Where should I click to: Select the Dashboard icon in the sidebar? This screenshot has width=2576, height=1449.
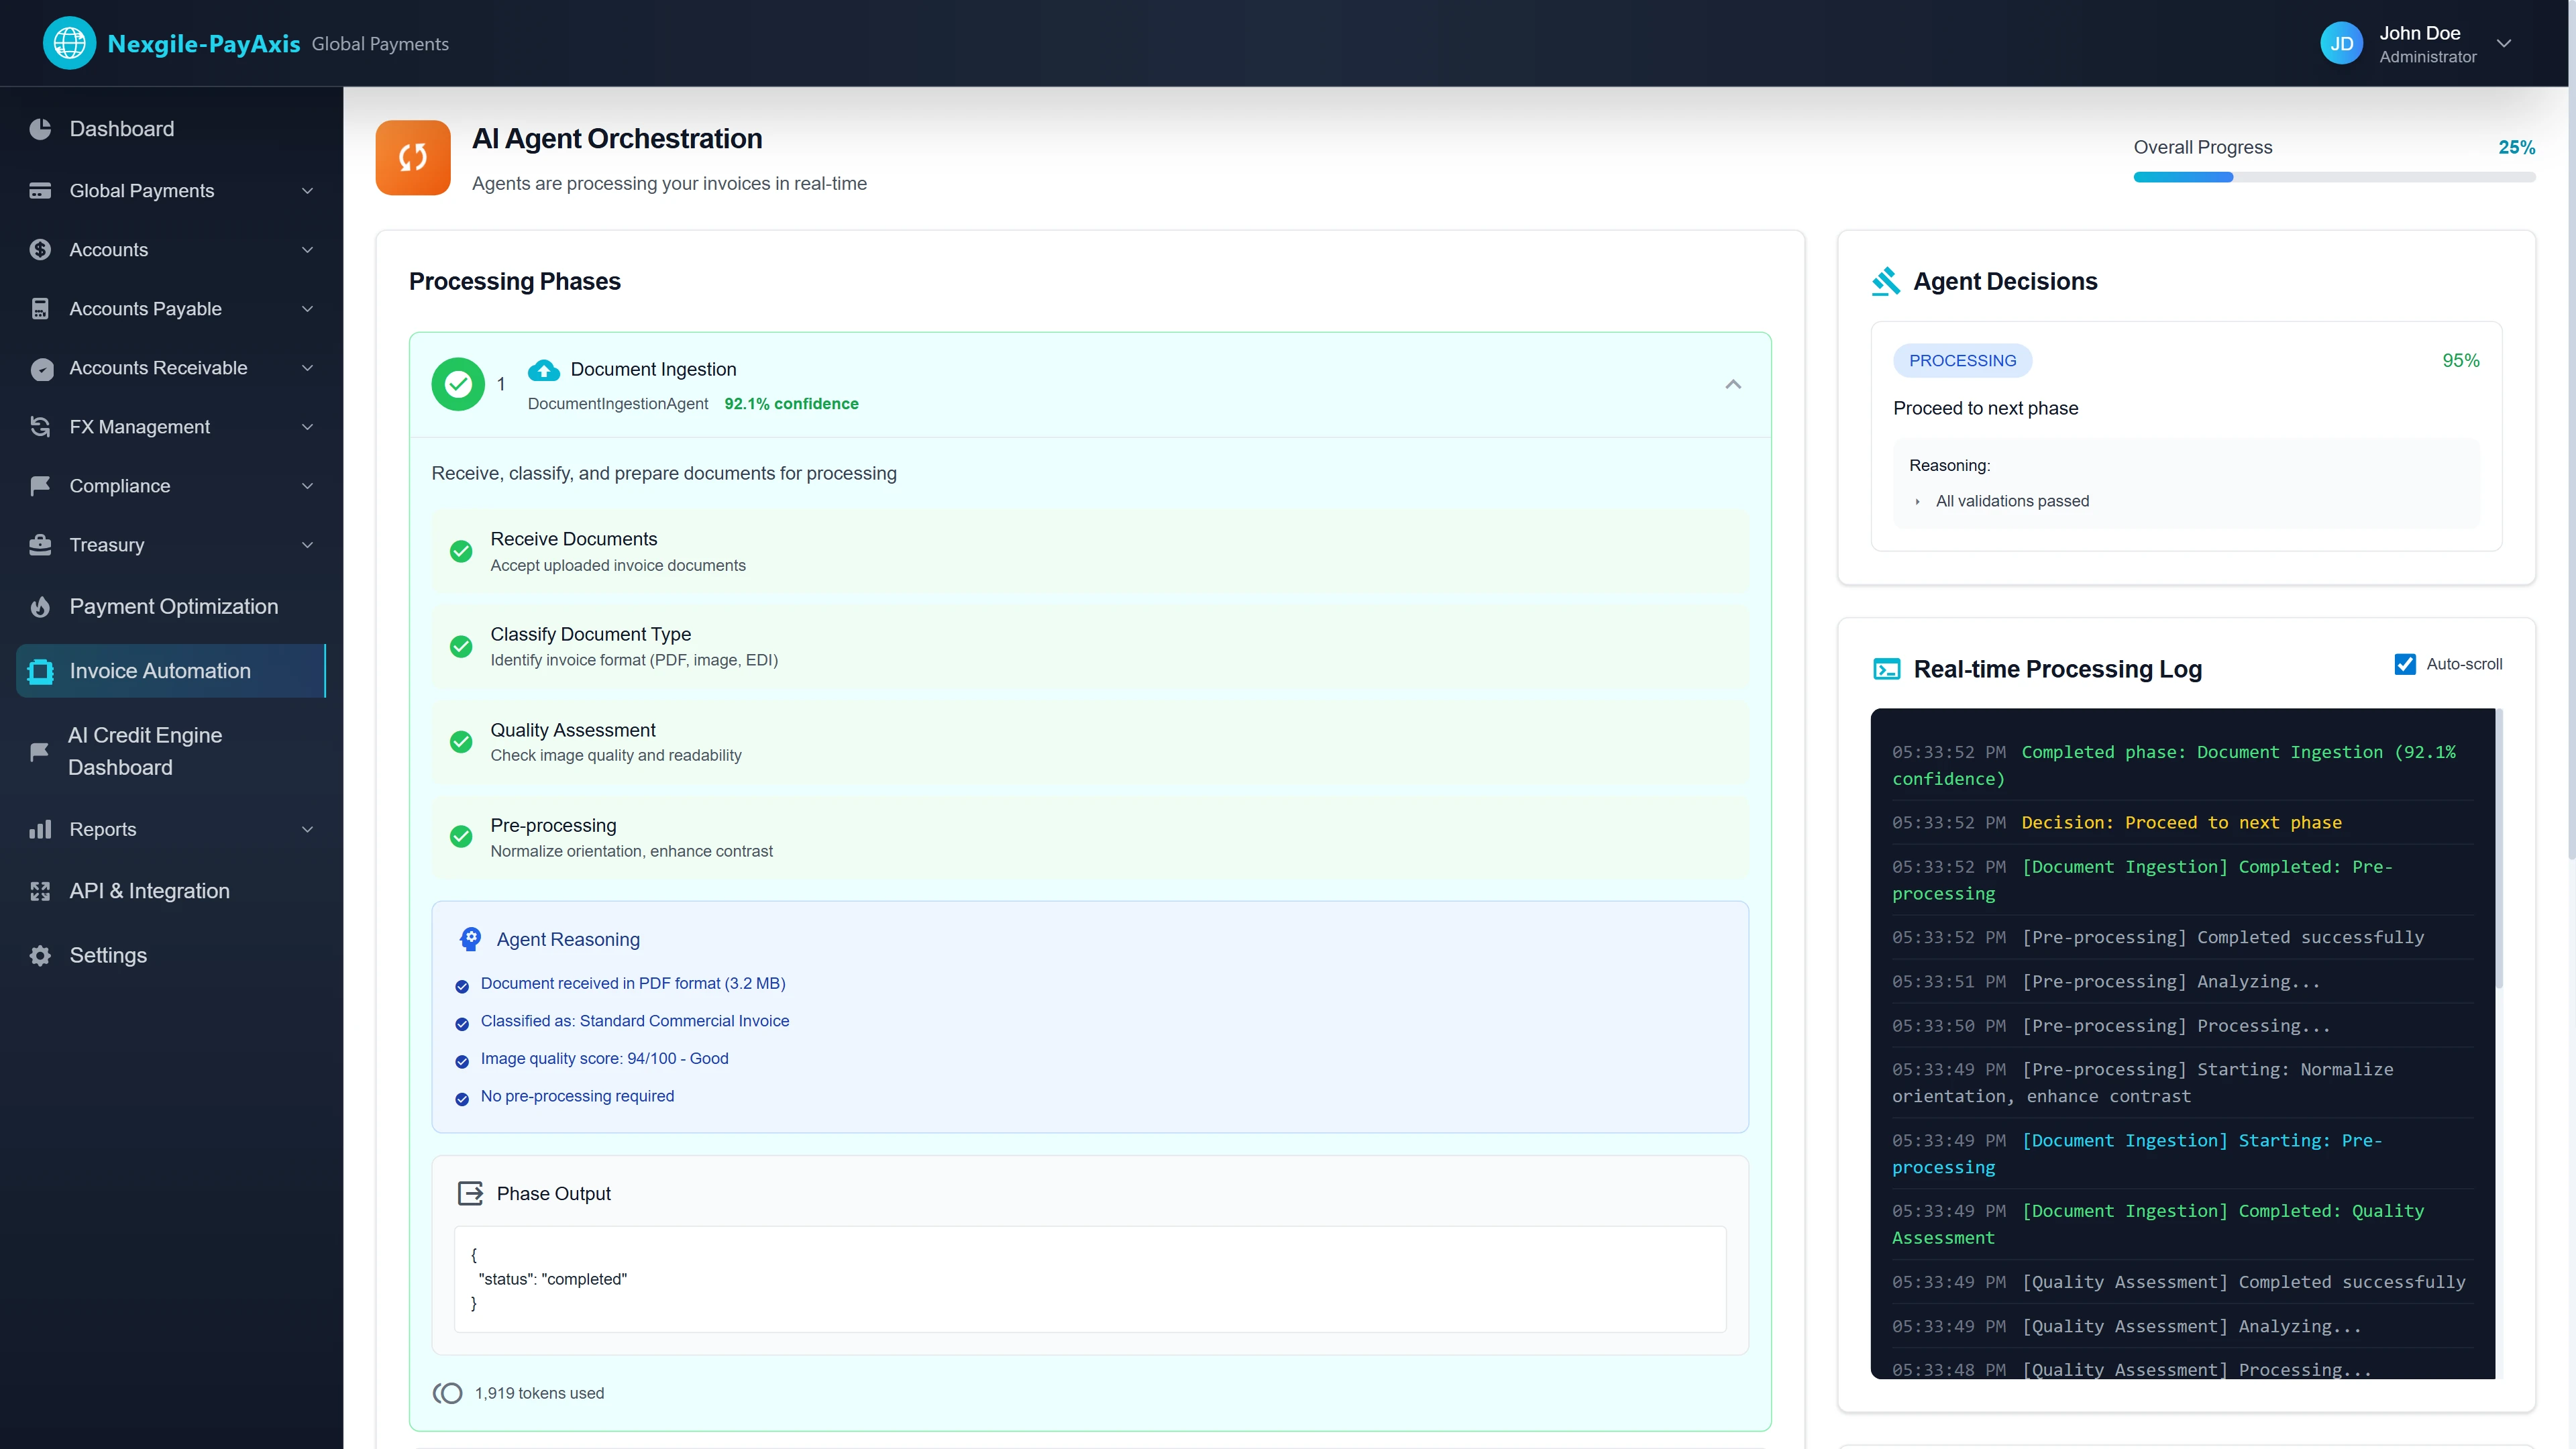coord(40,129)
